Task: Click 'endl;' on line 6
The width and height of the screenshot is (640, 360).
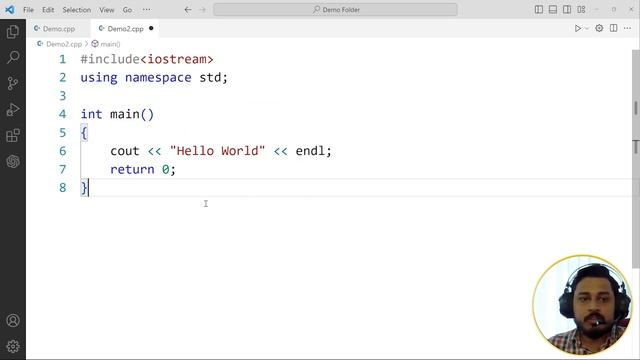Action: point(313,151)
